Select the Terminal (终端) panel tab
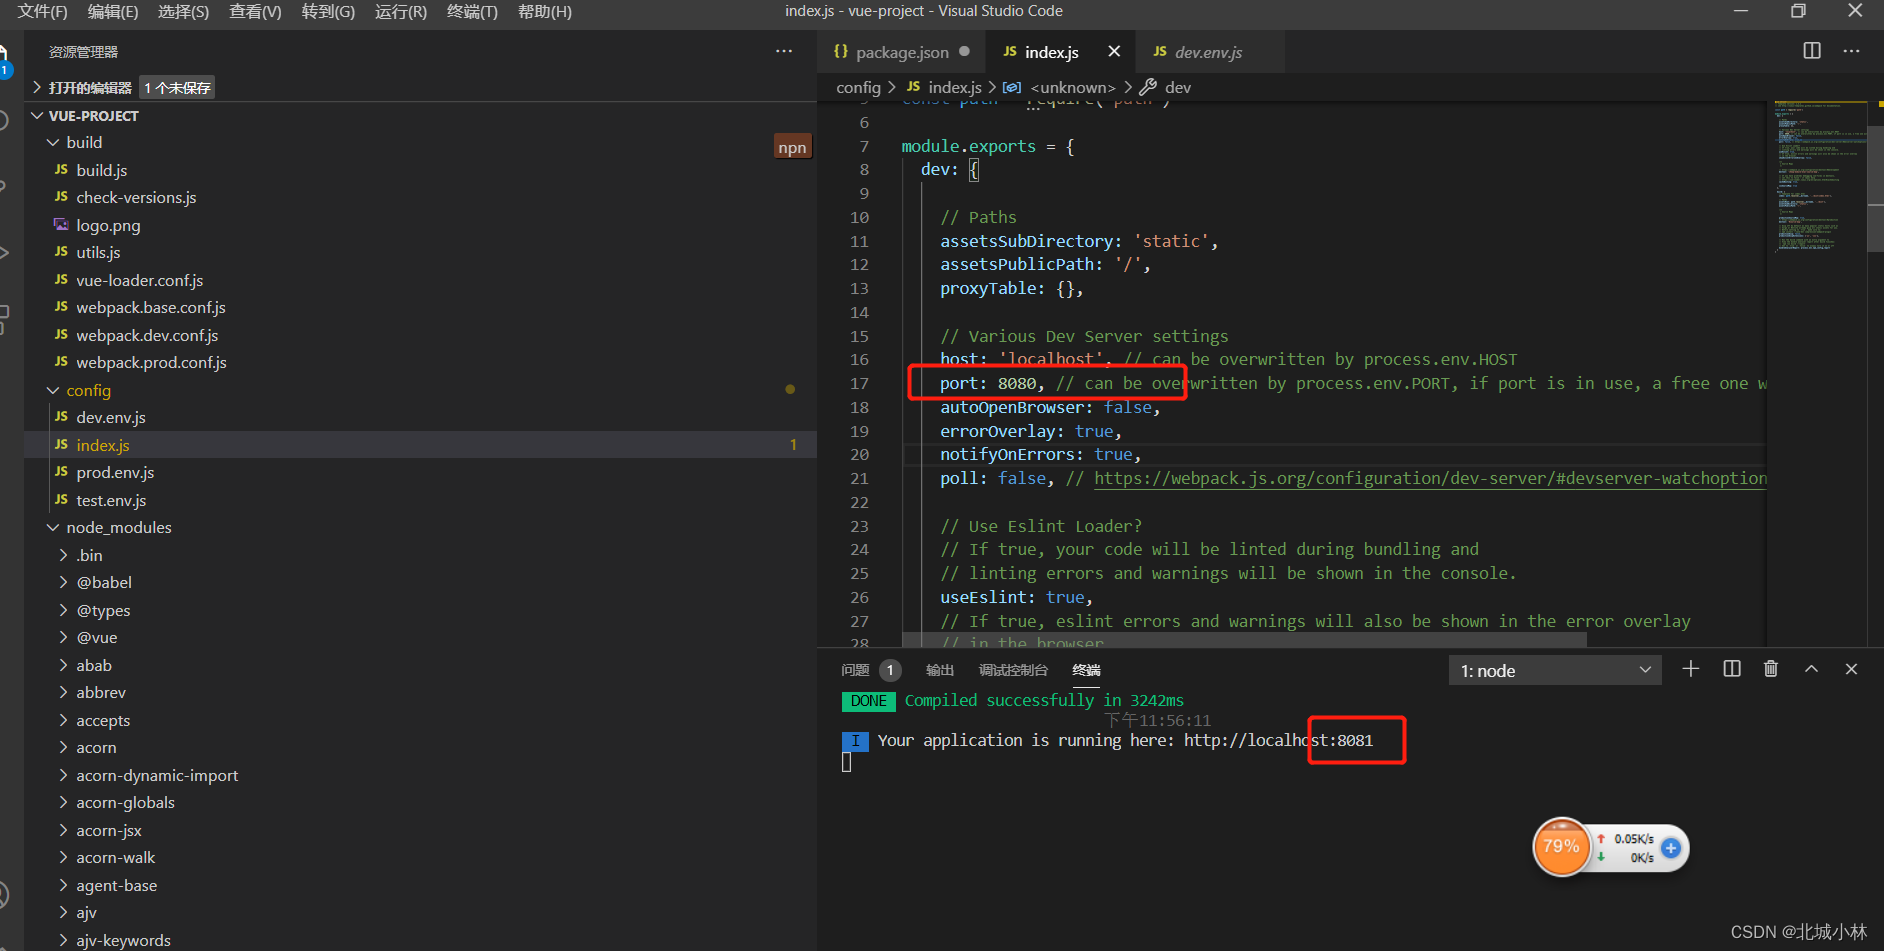The image size is (1884, 951). 1086,670
